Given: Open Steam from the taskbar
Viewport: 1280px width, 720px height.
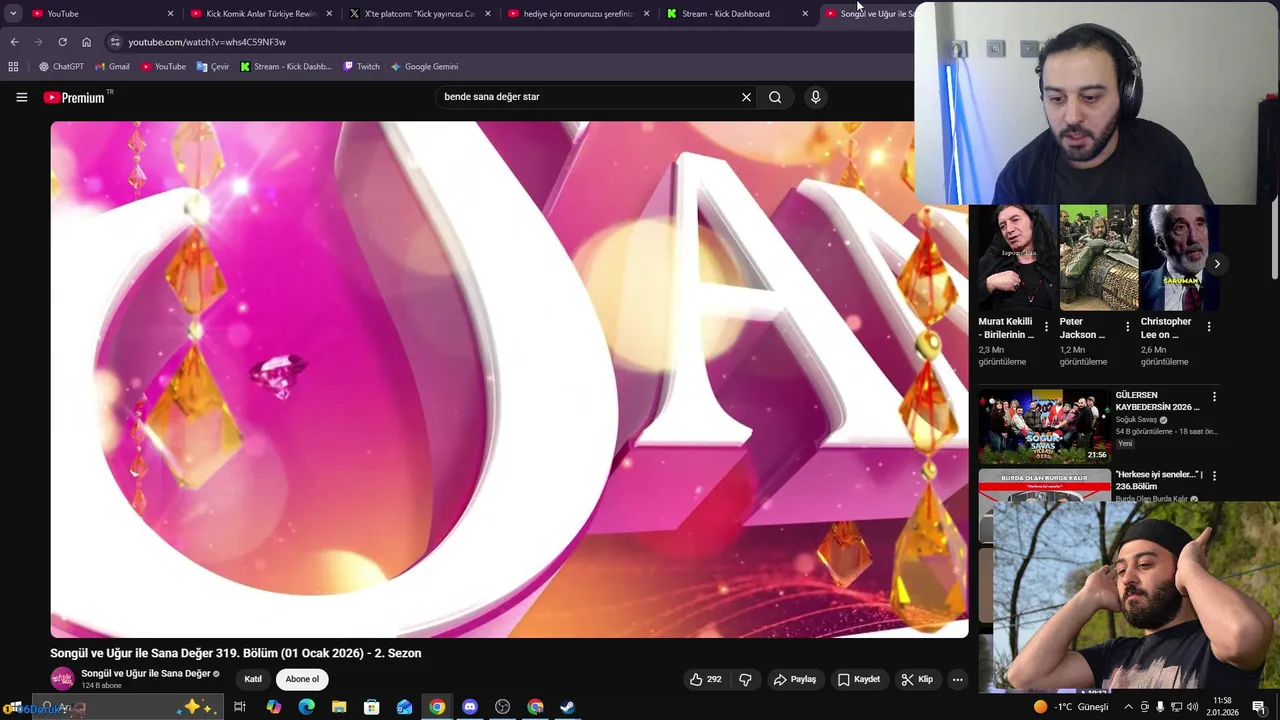Looking at the screenshot, I should click(x=567, y=707).
